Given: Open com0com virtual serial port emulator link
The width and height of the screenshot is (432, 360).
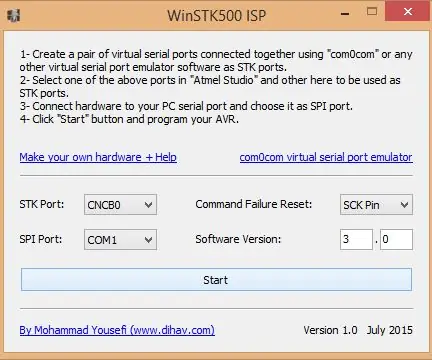Looking at the screenshot, I should click(326, 157).
